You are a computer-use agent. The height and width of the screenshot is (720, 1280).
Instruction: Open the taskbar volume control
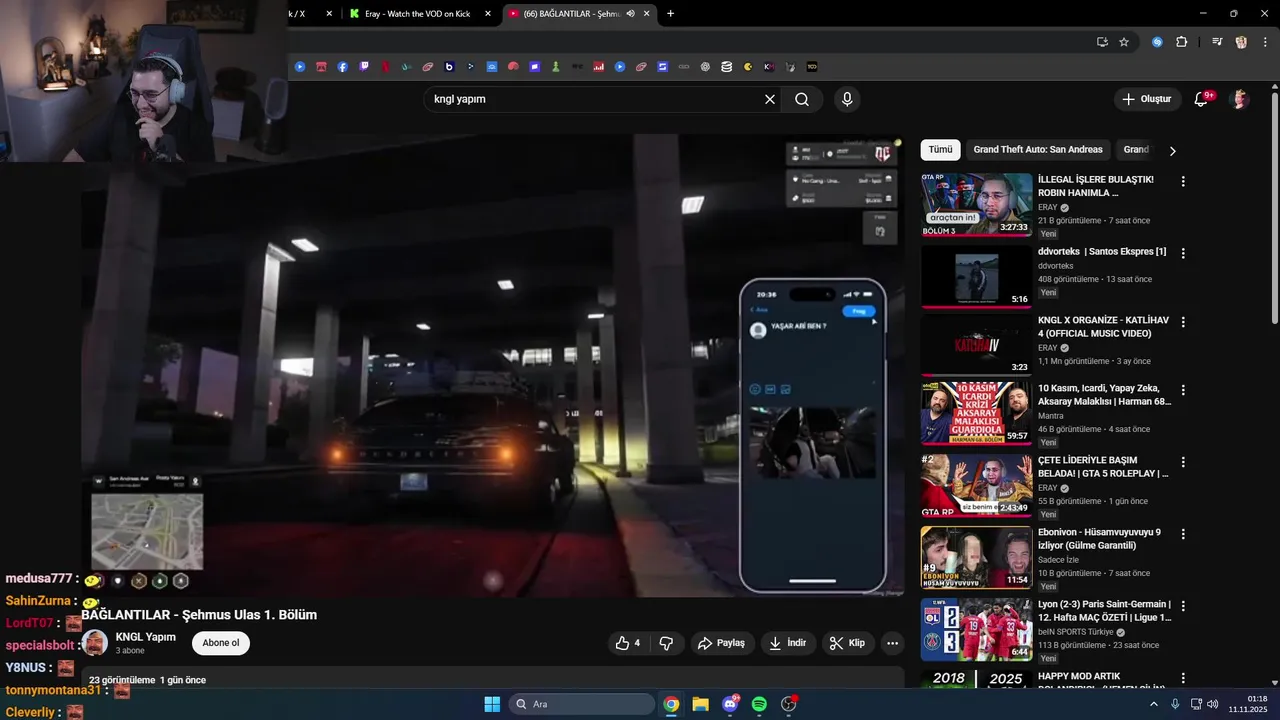1213,704
